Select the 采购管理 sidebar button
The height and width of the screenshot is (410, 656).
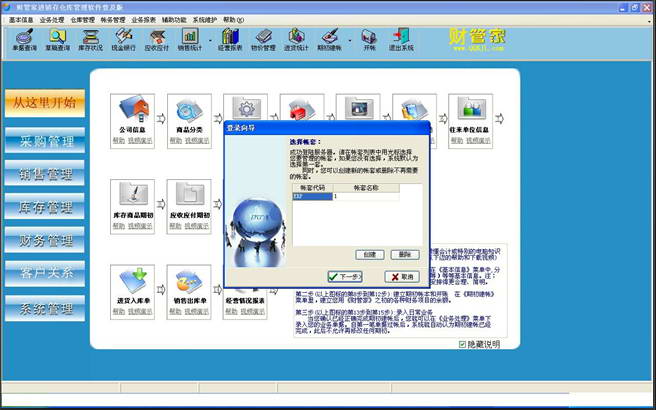coord(45,140)
